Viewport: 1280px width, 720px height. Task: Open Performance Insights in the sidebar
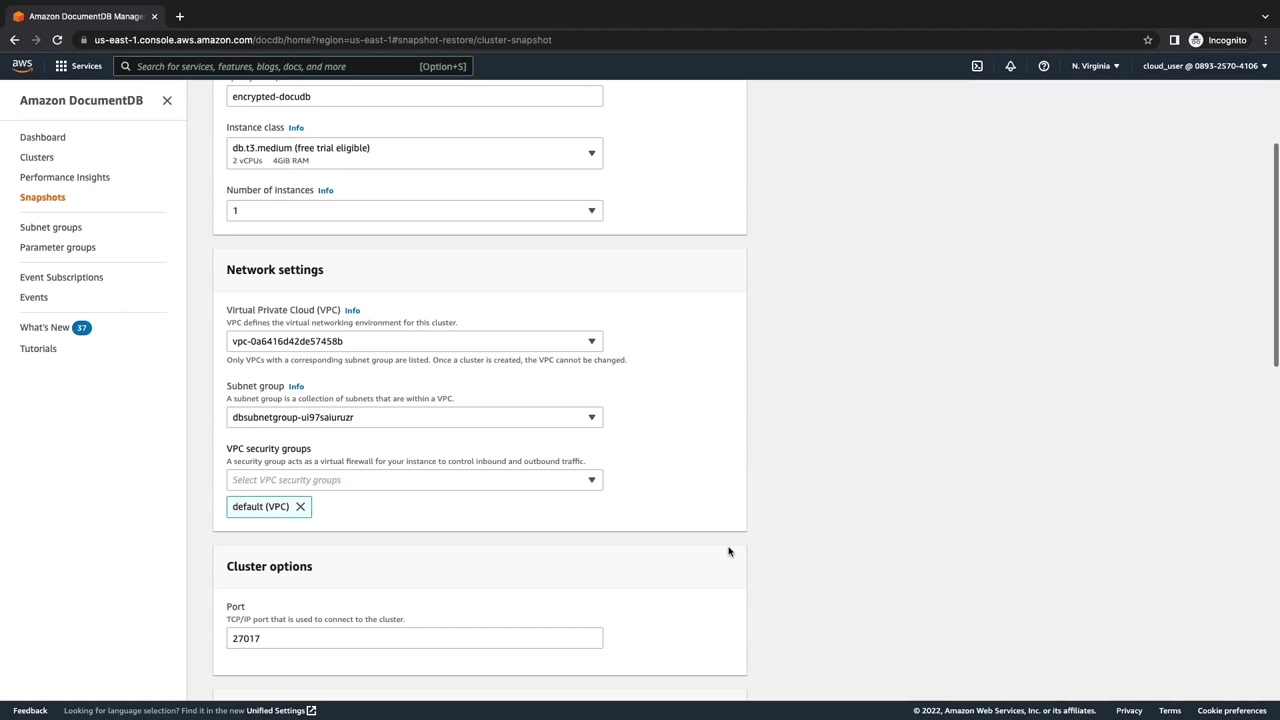(65, 177)
